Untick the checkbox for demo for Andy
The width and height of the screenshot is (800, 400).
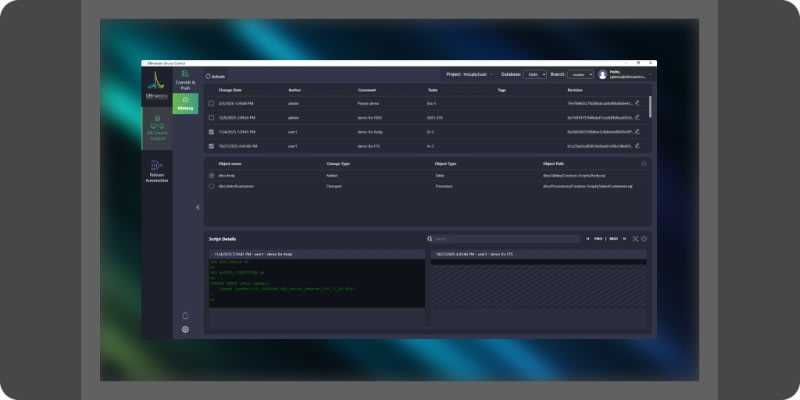pos(211,132)
